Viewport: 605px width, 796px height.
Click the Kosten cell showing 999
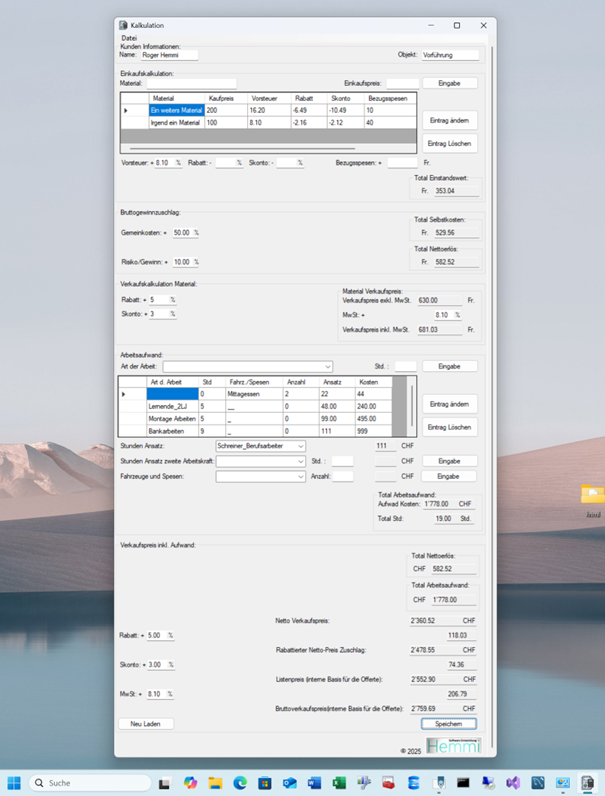click(373, 431)
